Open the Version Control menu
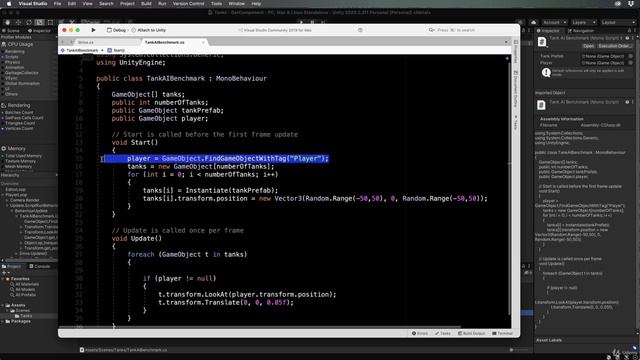Screen dimensions: 640x360 [189, 4]
